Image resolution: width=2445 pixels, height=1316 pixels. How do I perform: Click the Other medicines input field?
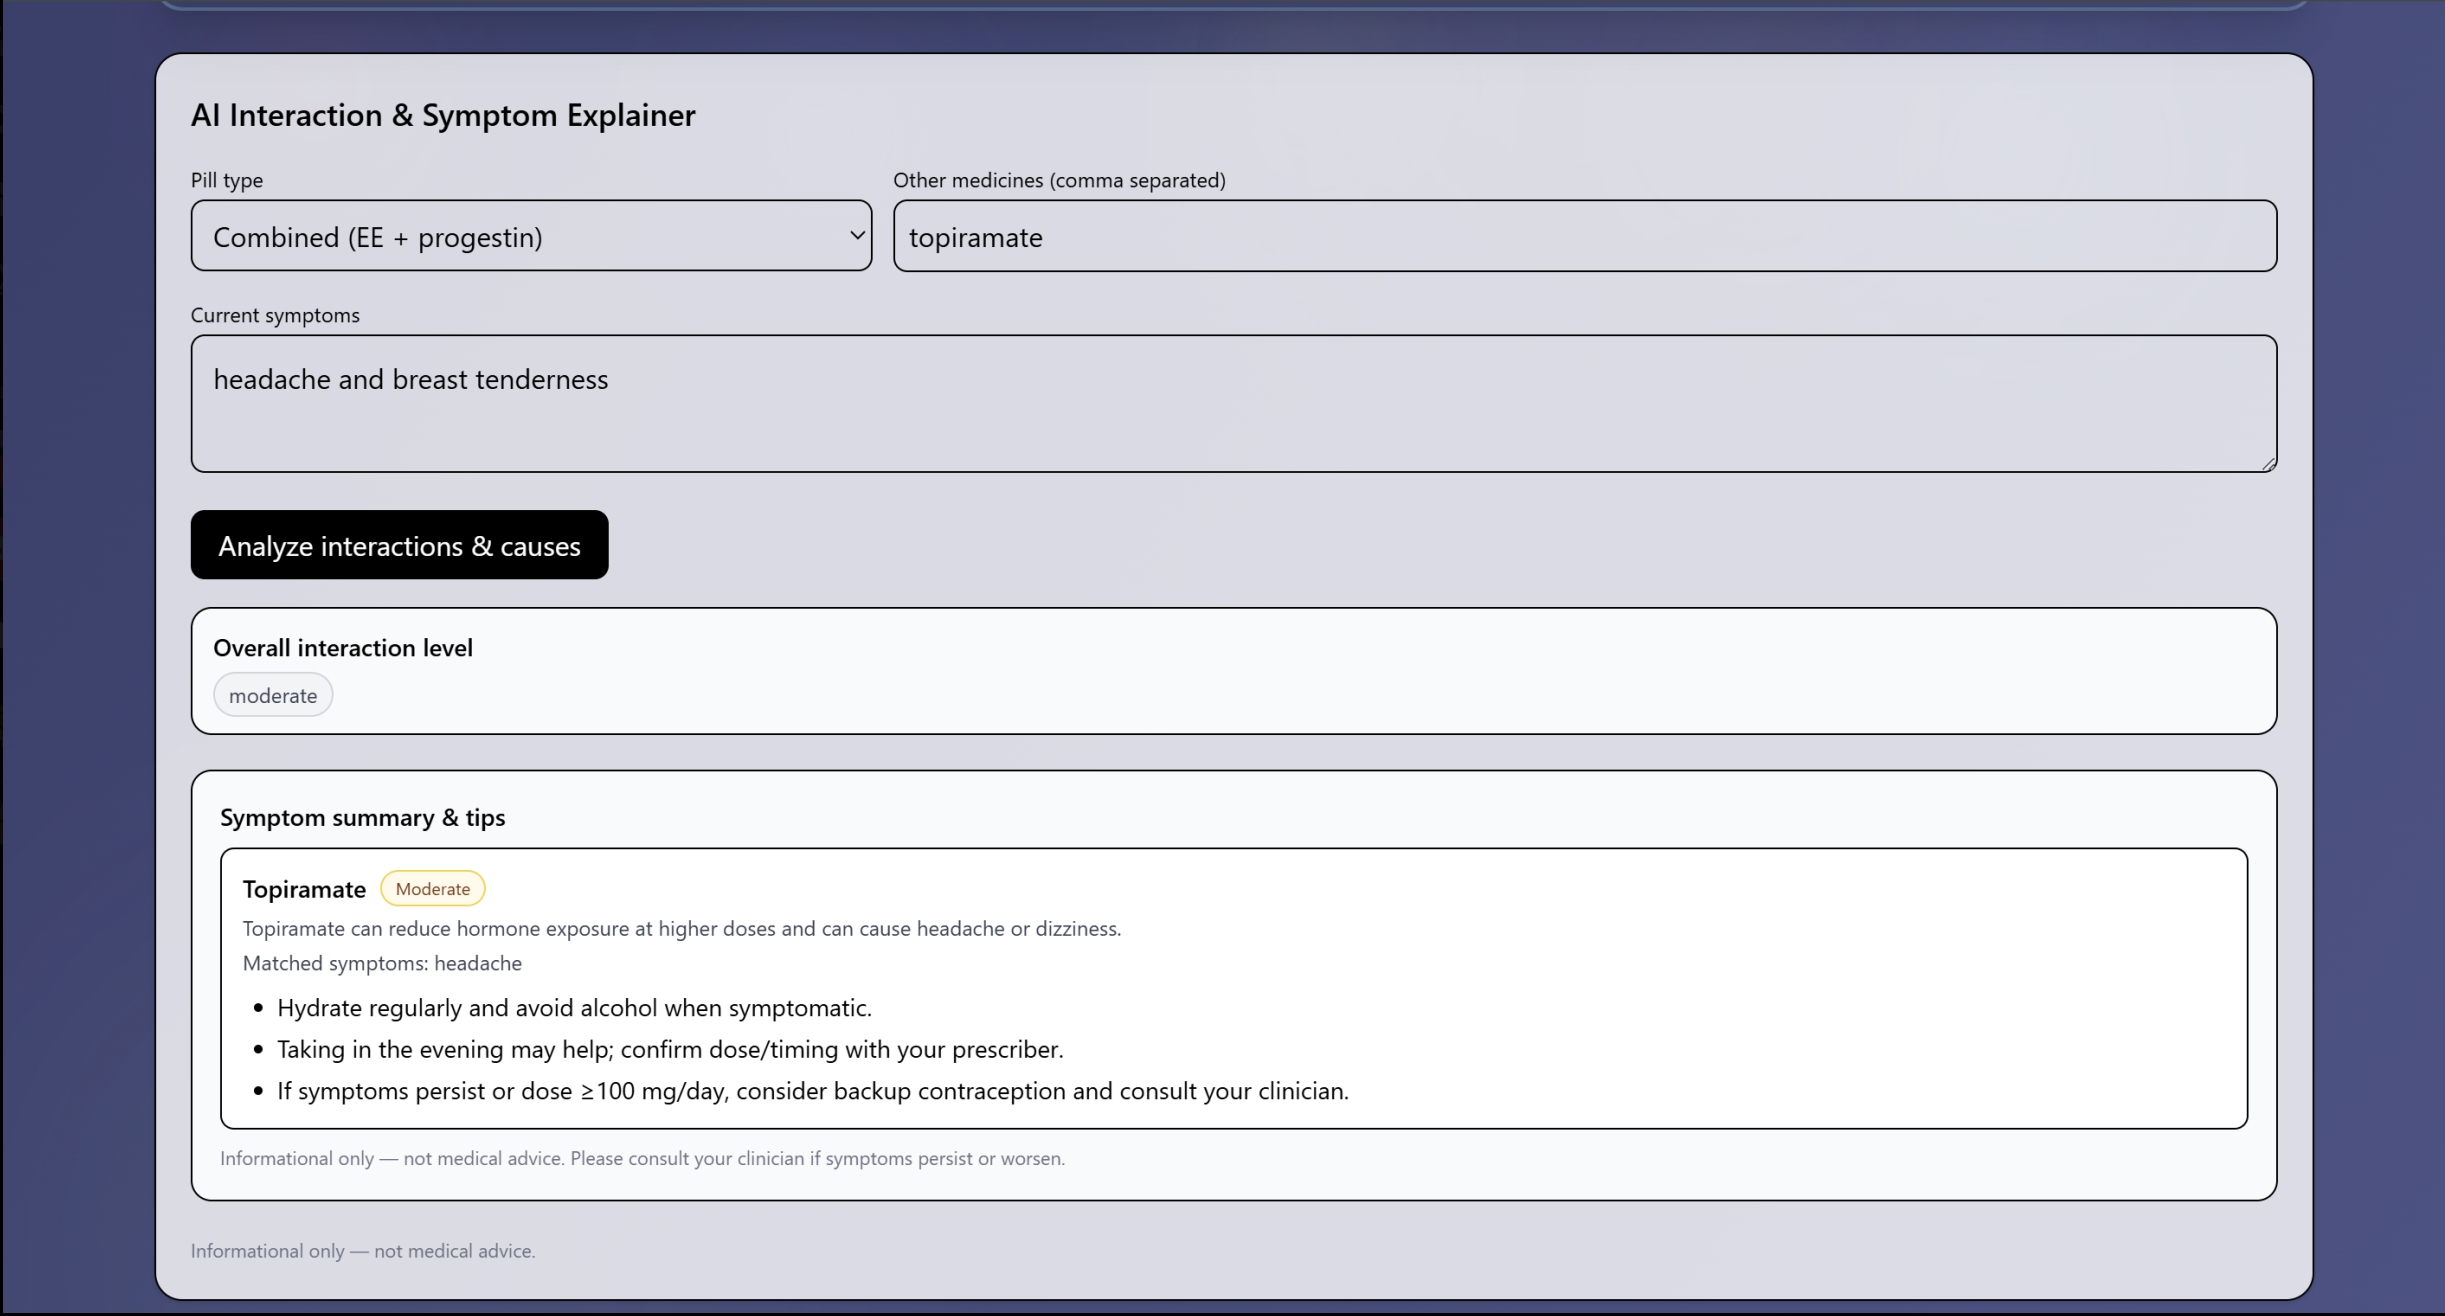(x=1584, y=236)
